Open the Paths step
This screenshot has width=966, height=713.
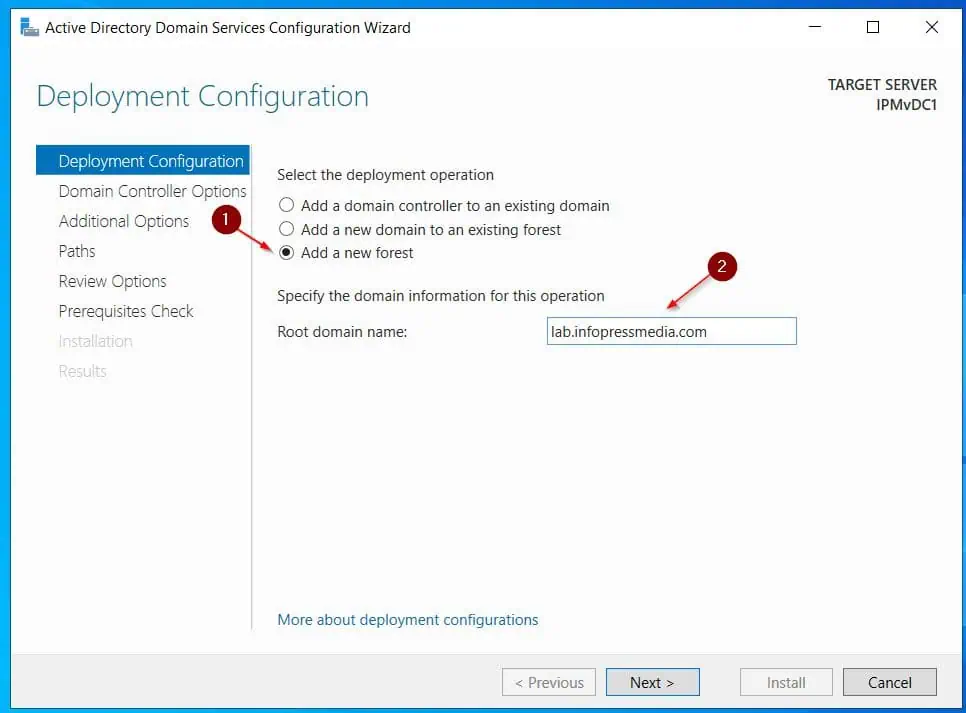pyautogui.click(x=77, y=251)
